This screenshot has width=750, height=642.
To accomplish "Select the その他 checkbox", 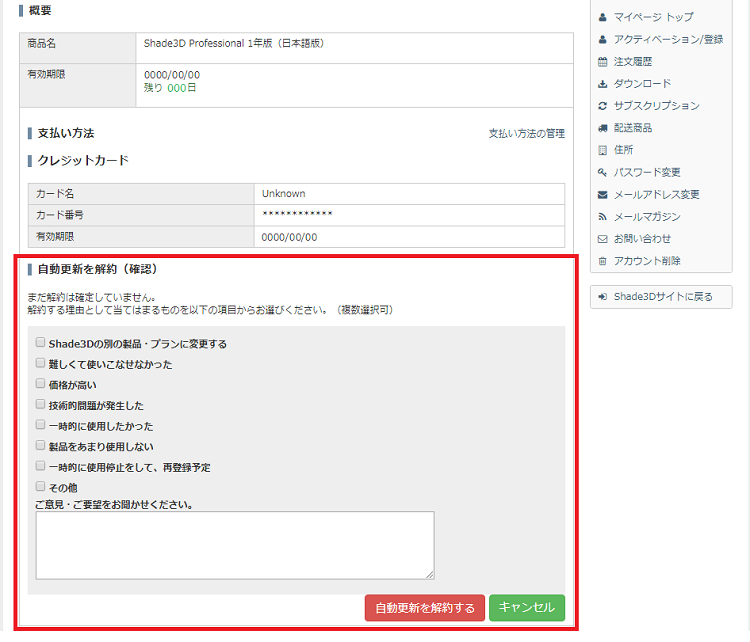I will pos(40,487).
